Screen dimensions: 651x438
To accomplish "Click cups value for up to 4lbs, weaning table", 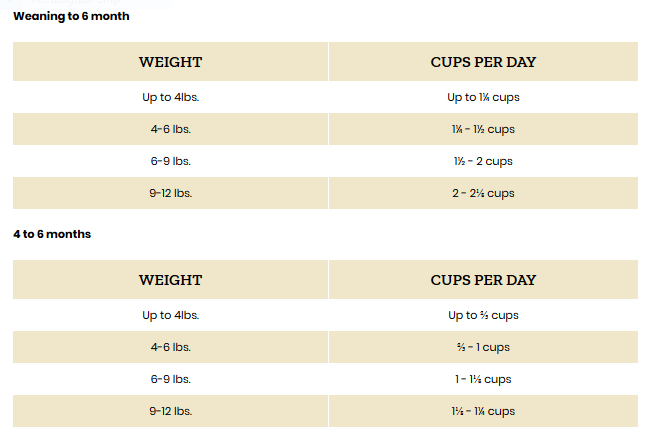I will (x=483, y=97).
